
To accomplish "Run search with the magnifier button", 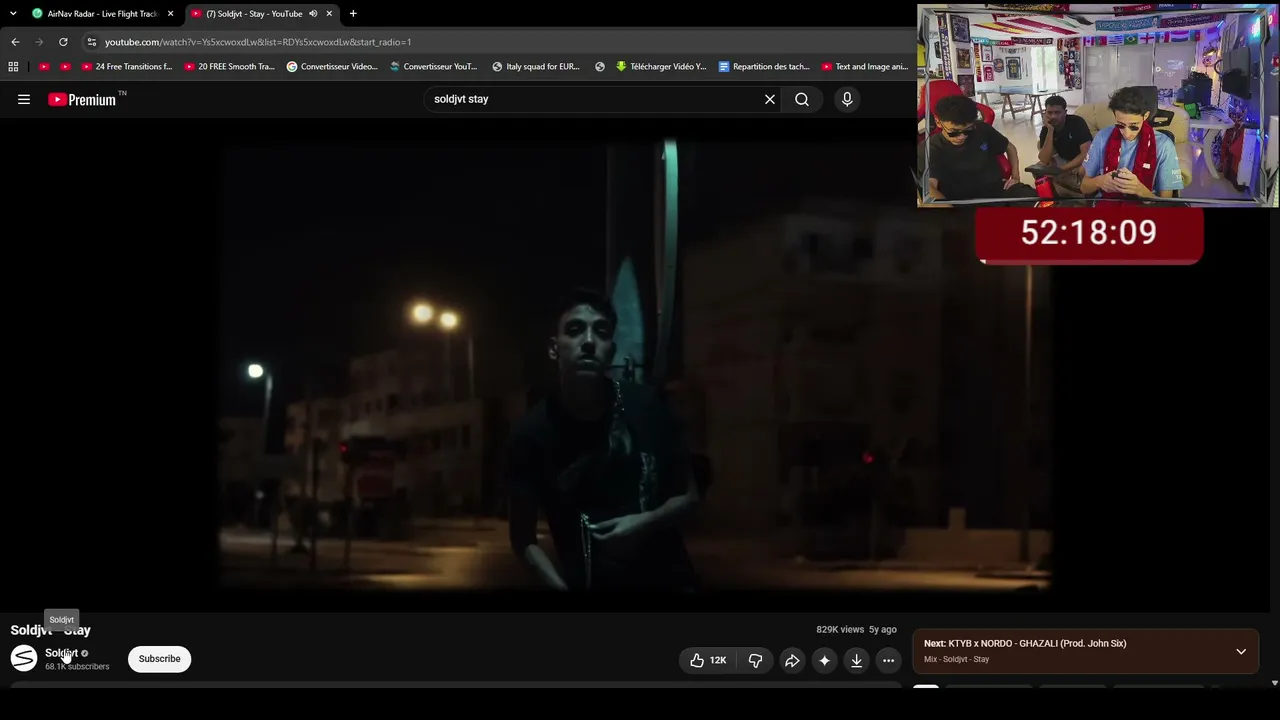I will [x=802, y=99].
